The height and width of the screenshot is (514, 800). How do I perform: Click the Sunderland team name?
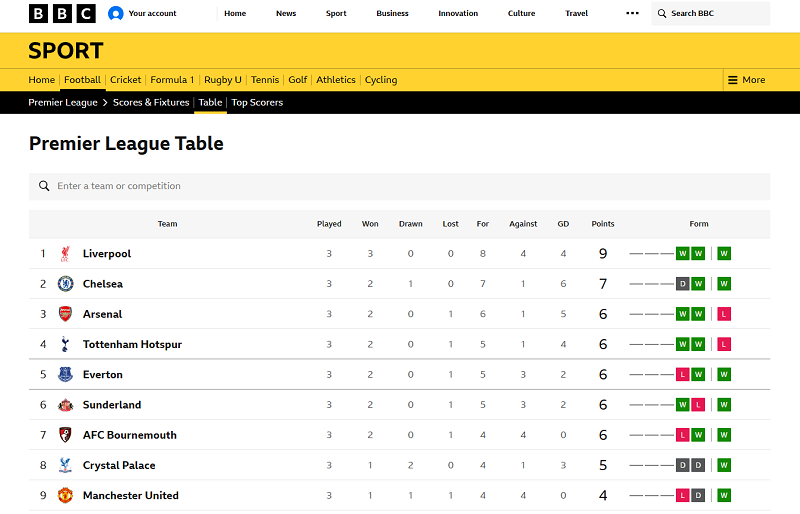click(x=112, y=405)
